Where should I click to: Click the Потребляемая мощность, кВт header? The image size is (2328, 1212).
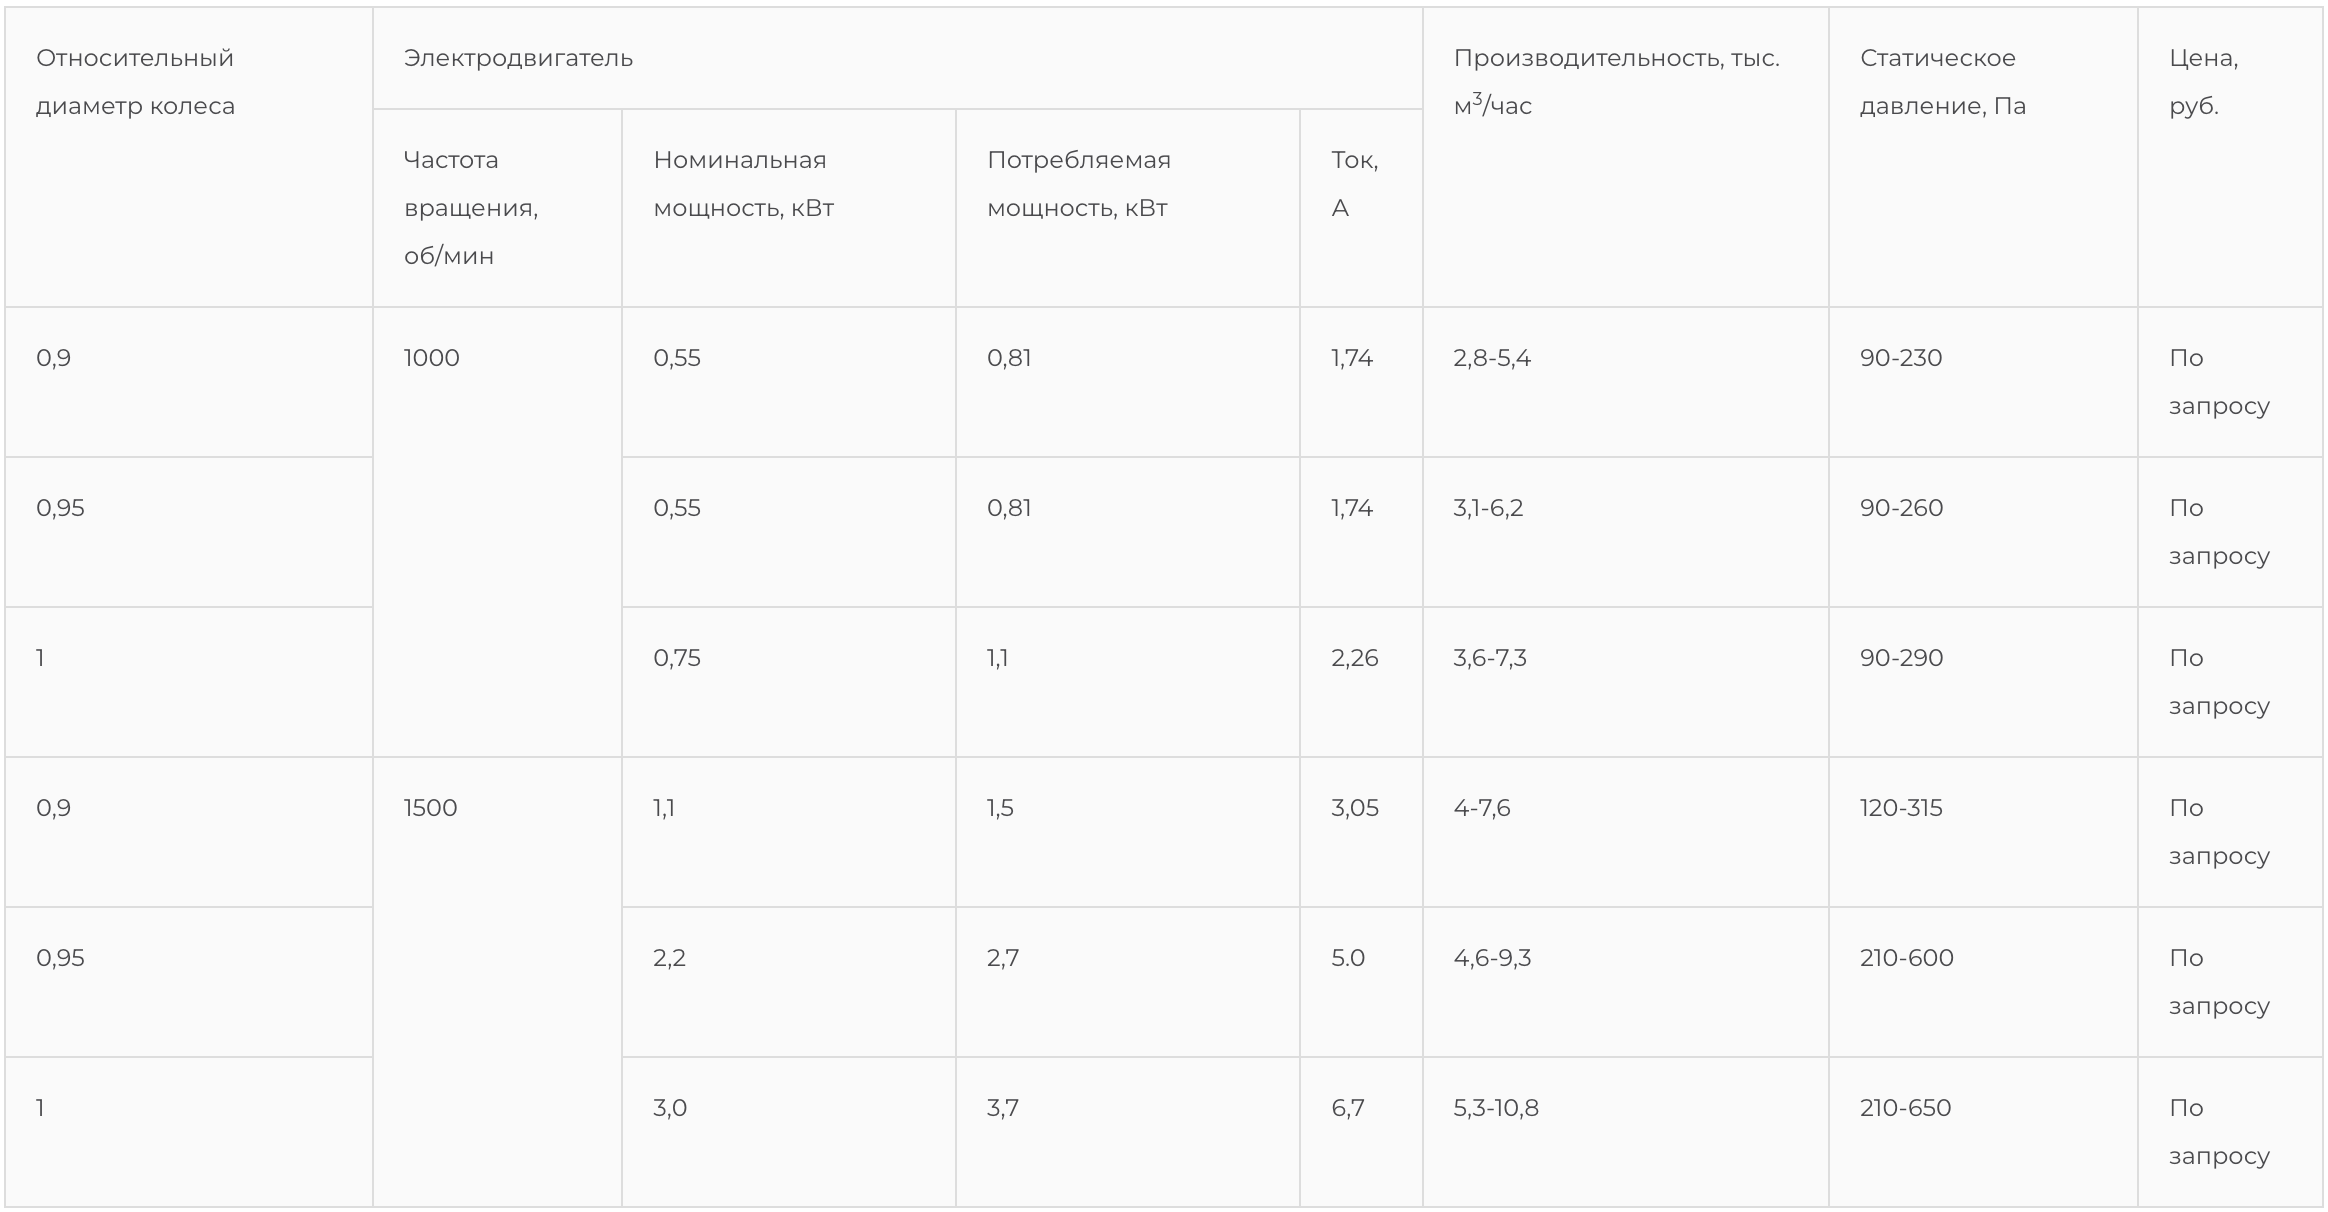click(x=1078, y=184)
